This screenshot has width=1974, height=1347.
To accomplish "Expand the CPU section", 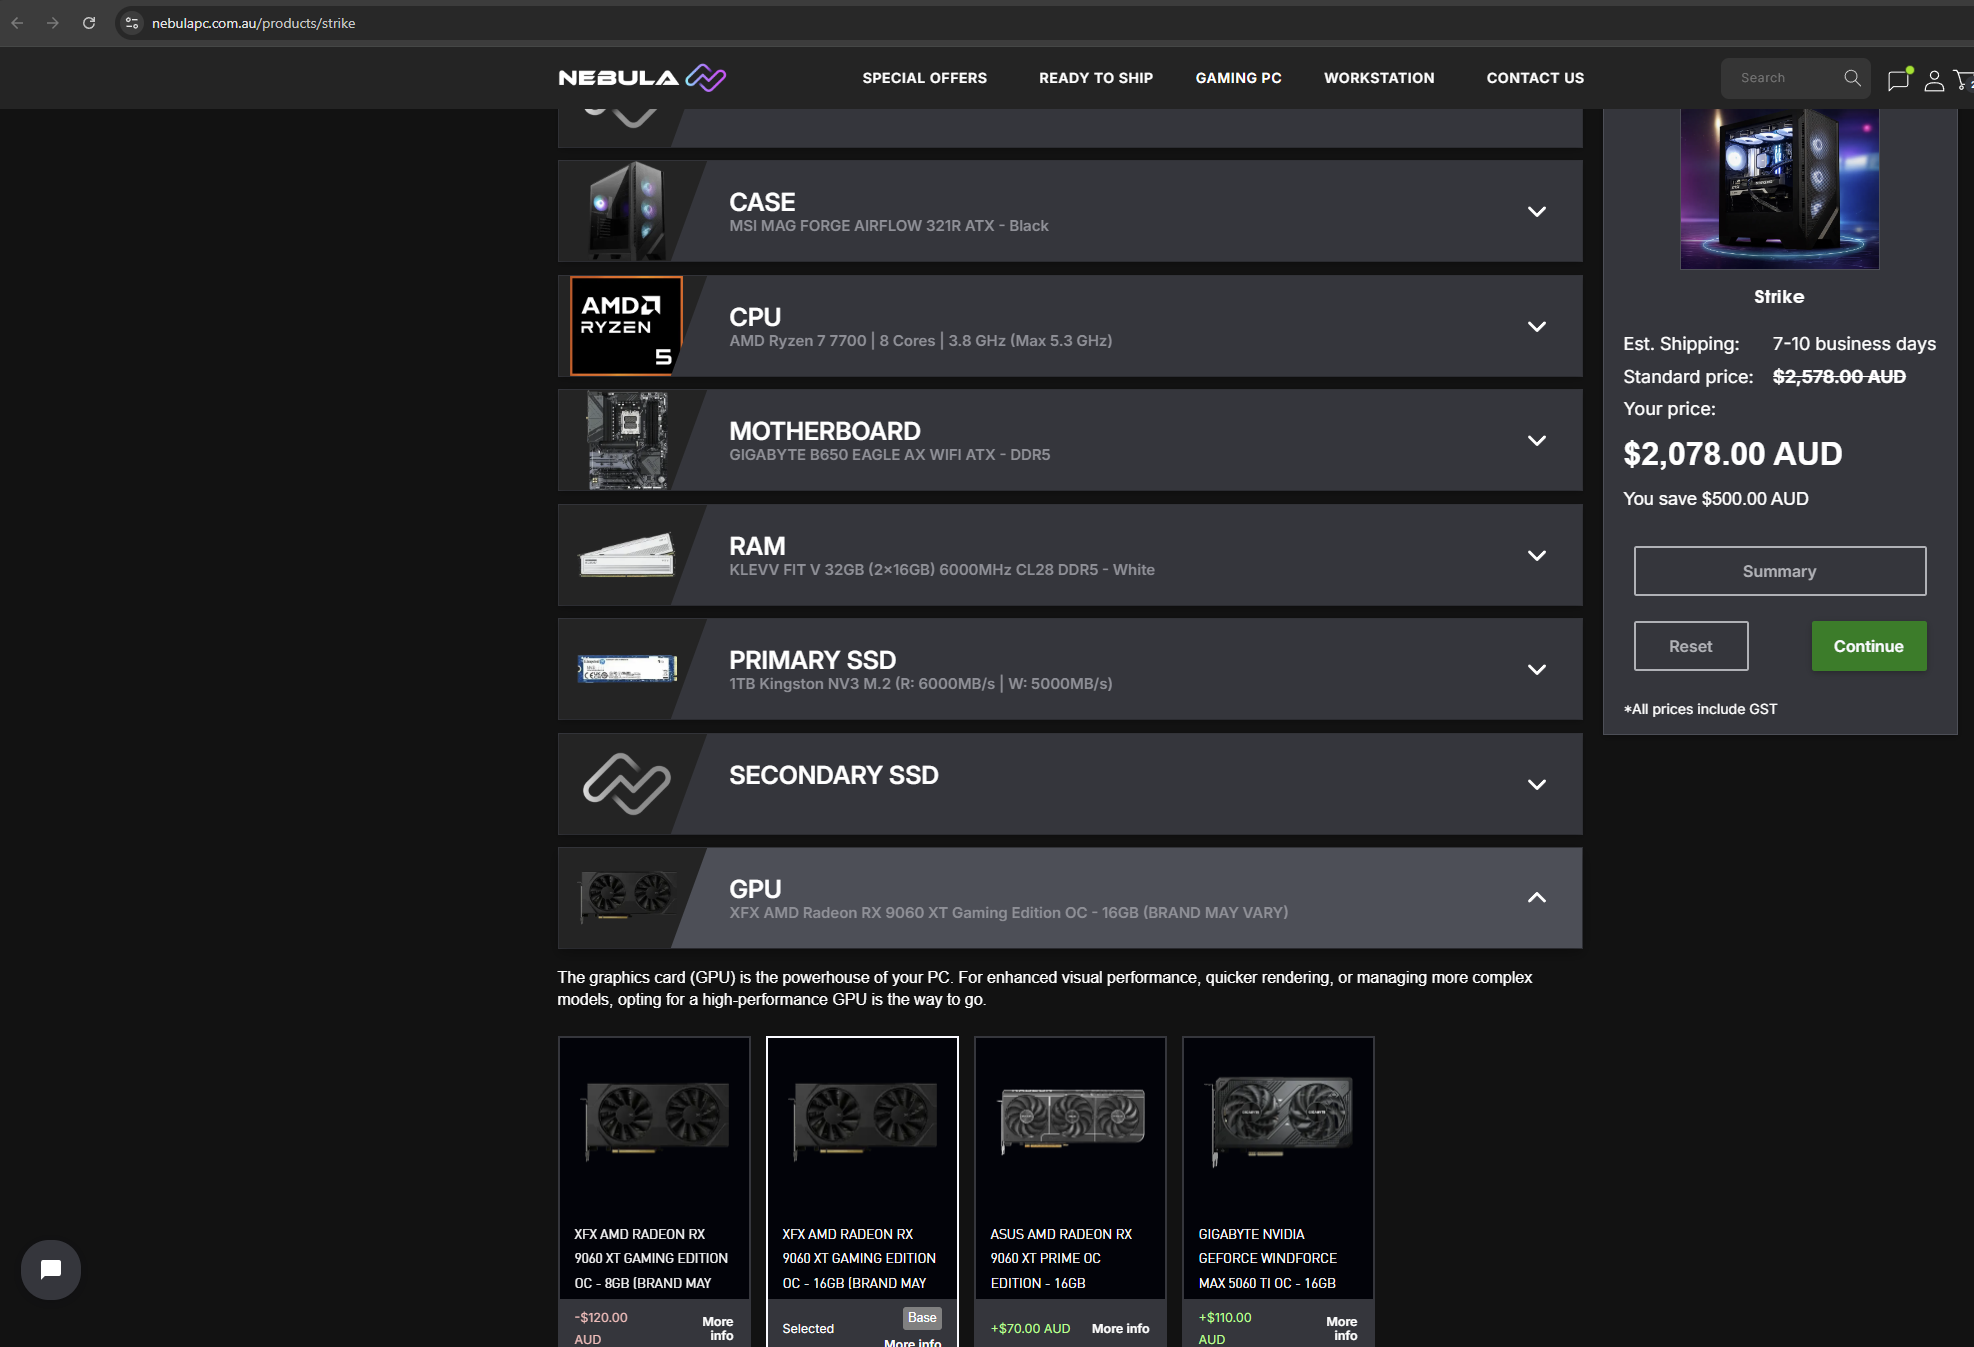I will tap(1536, 327).
